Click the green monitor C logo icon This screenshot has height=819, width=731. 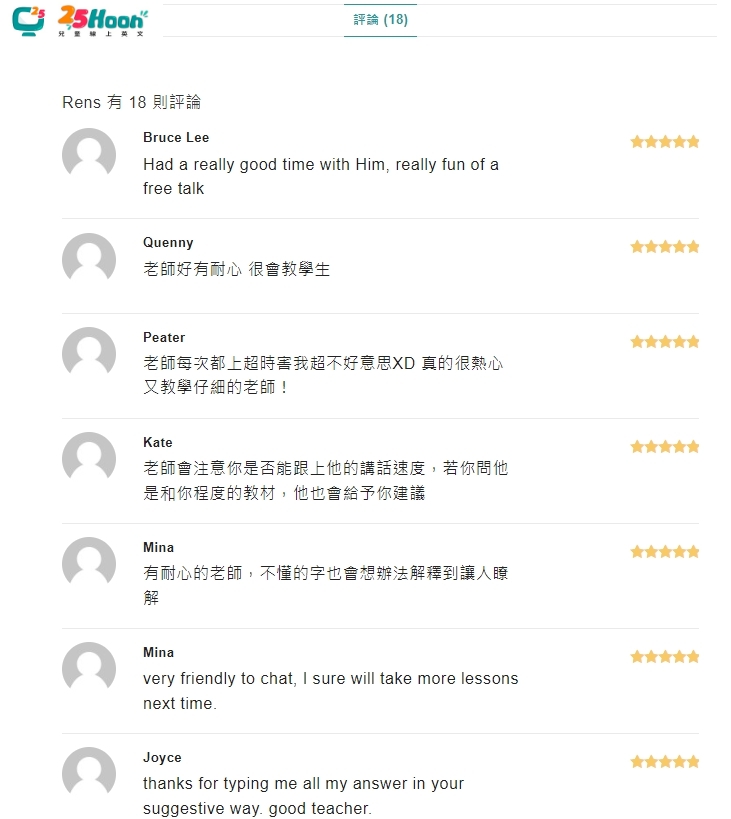point(29,21)
